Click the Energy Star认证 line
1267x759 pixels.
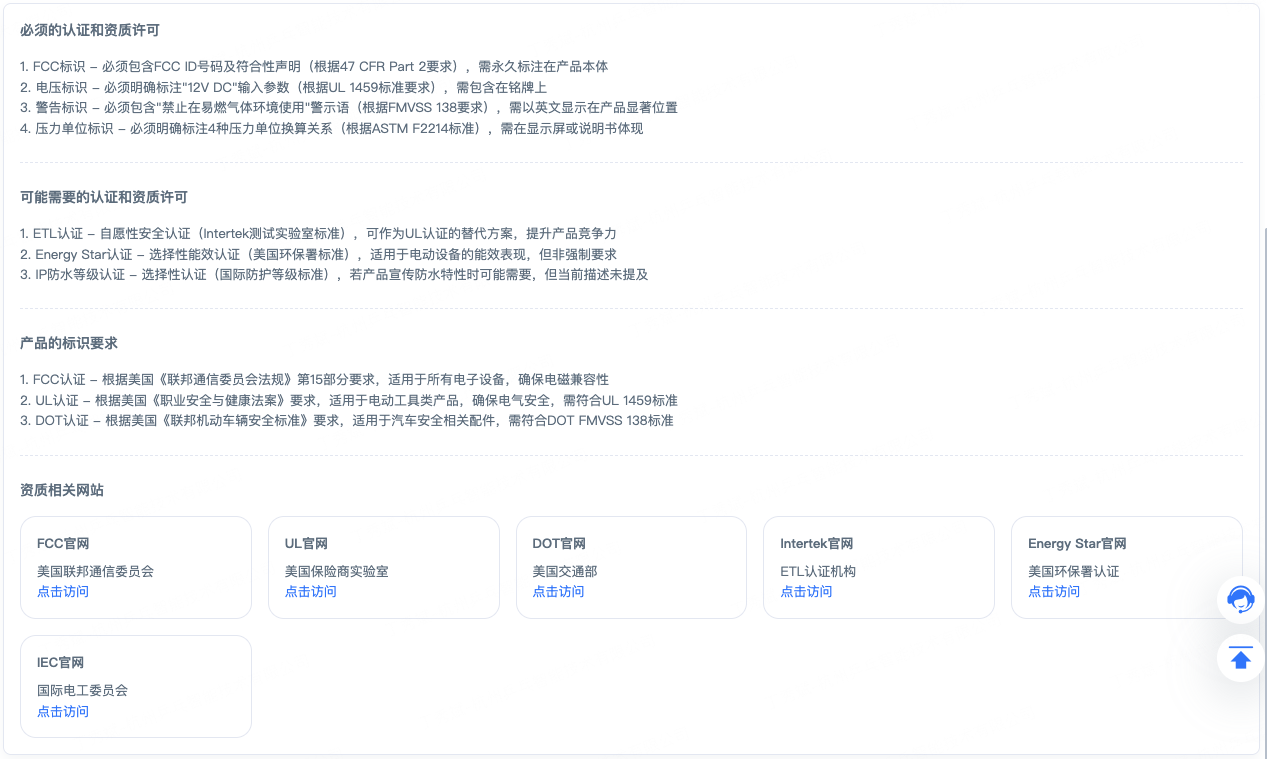click(x=319, y=254)
